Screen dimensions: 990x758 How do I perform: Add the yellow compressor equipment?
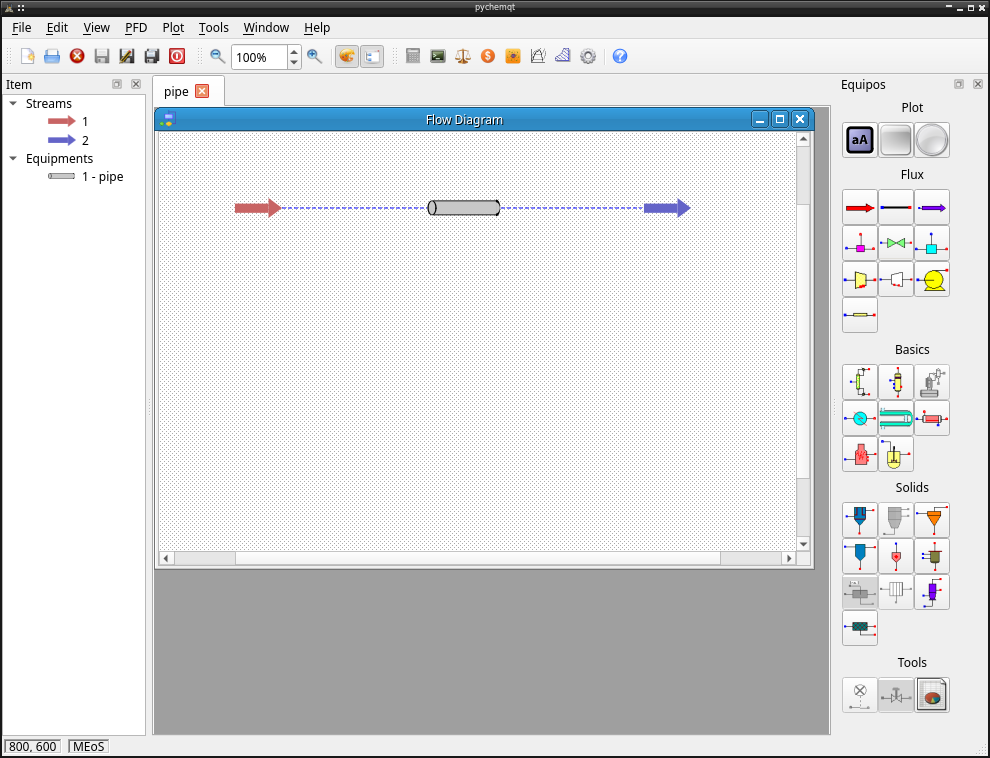[x=859, y=279]
